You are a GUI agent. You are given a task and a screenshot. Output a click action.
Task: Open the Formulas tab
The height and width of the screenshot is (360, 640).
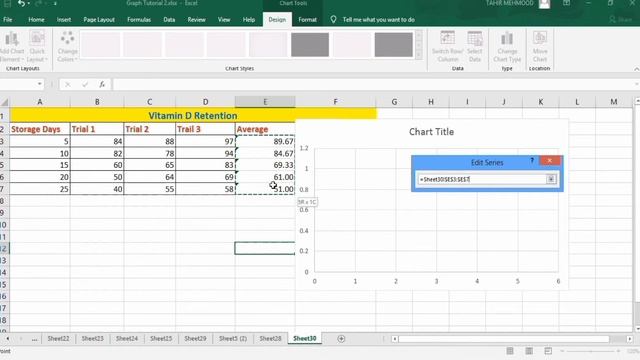click(139, 20)
